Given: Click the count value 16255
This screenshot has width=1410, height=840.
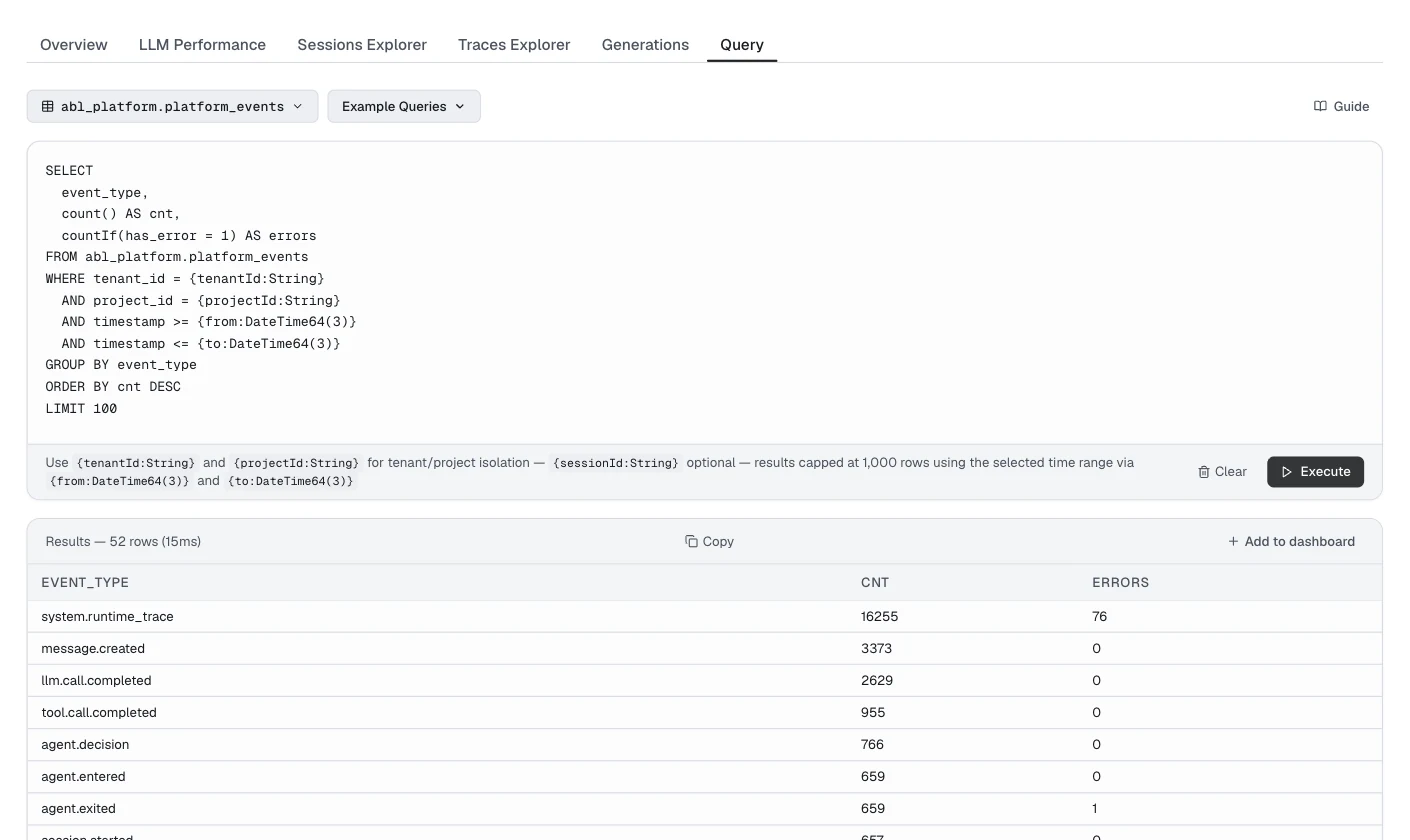Looking at the screenshot, I should (880, 617).
